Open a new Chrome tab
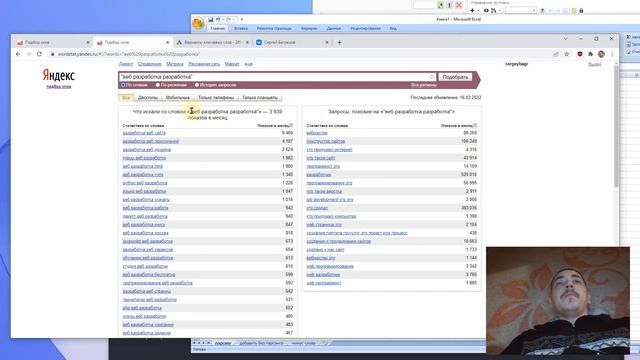The width and height of the screenshot is (640, 360). [339, 42]
